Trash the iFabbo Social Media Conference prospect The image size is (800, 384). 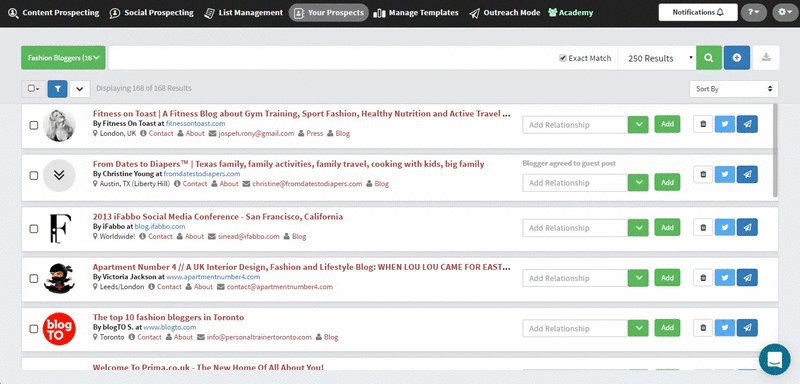point(703,227)
